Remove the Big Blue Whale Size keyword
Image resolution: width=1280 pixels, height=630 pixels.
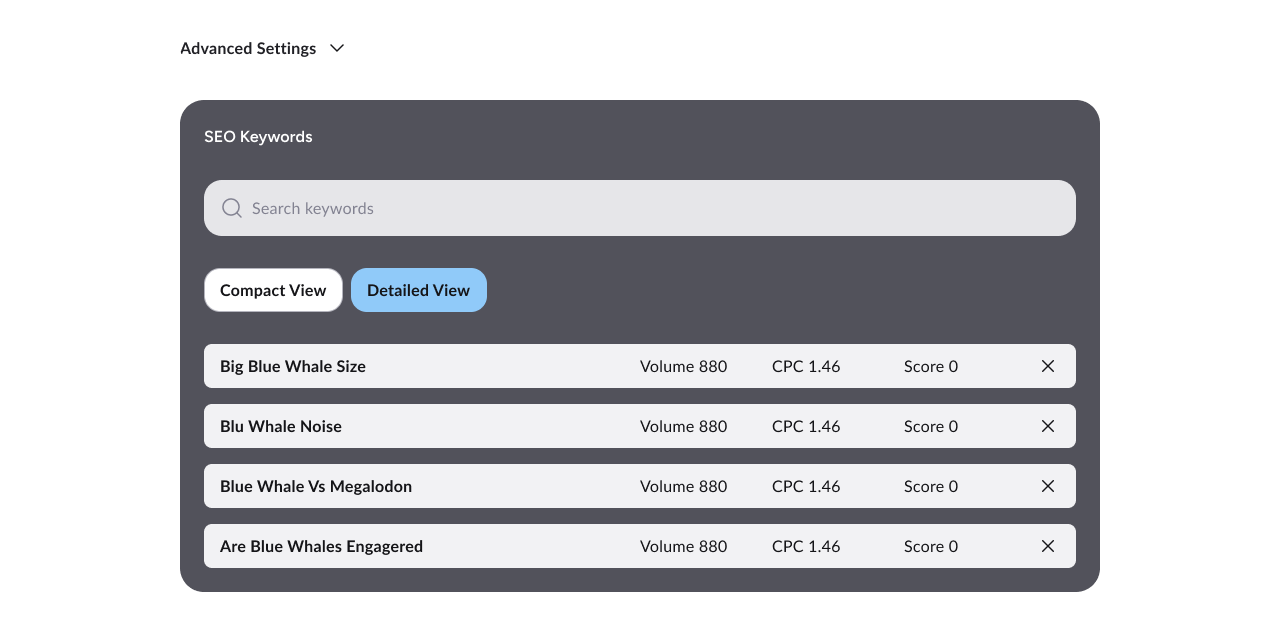1047,366
